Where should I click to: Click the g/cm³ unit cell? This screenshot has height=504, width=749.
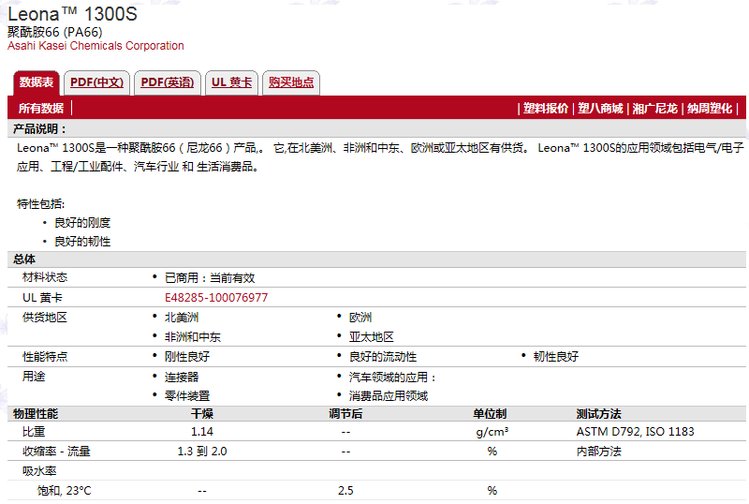click(492, 432)
